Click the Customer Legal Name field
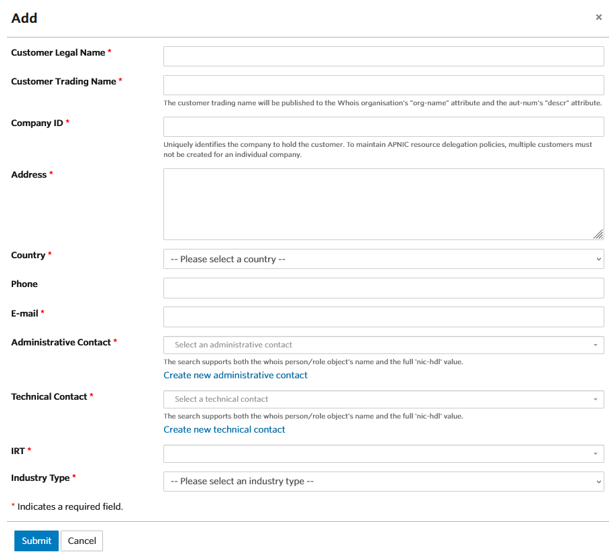Viewport: 616px width, 556px height. 383,56
